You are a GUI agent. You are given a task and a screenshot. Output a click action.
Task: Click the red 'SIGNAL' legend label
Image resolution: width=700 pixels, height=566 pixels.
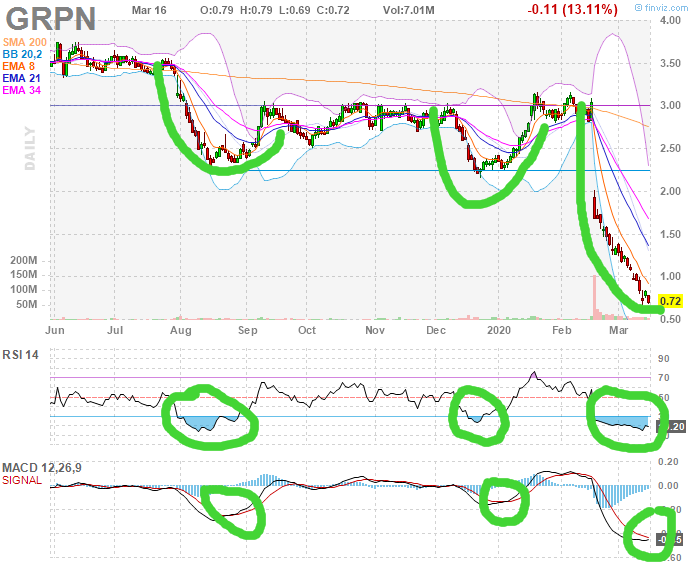point(22,480)
